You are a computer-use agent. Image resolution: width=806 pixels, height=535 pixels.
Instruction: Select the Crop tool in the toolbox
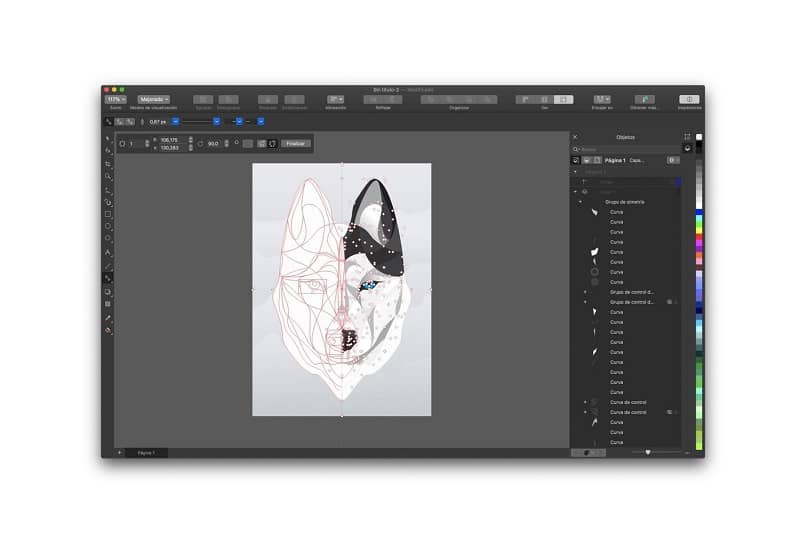point(108,163)
